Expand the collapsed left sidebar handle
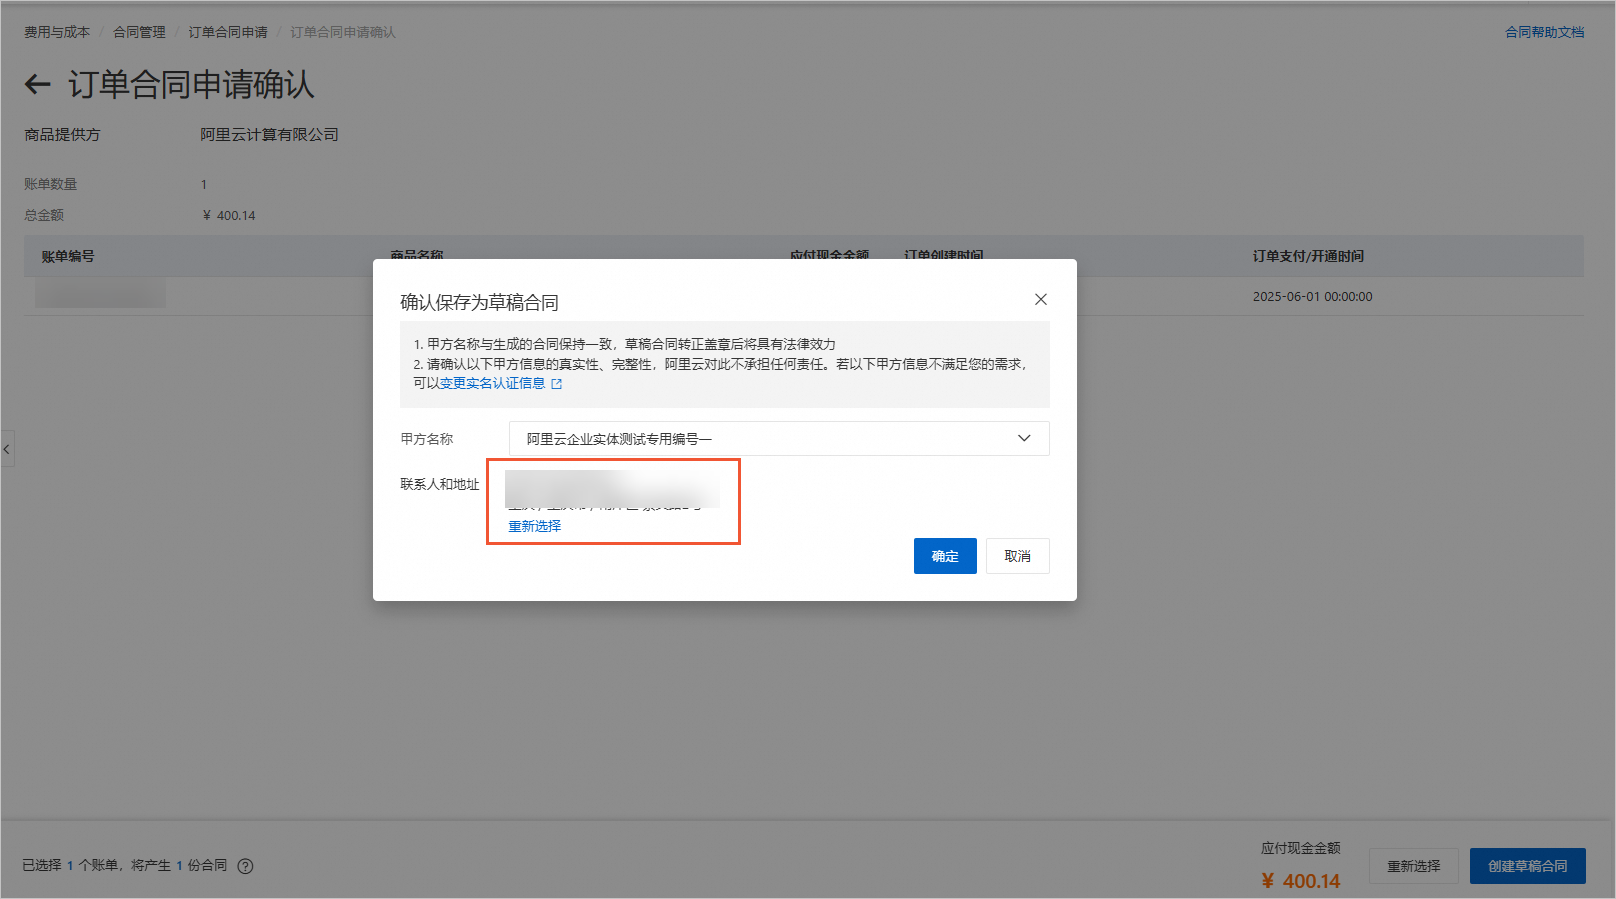The height and width of the screenshot is (899, 1616). 7,449
